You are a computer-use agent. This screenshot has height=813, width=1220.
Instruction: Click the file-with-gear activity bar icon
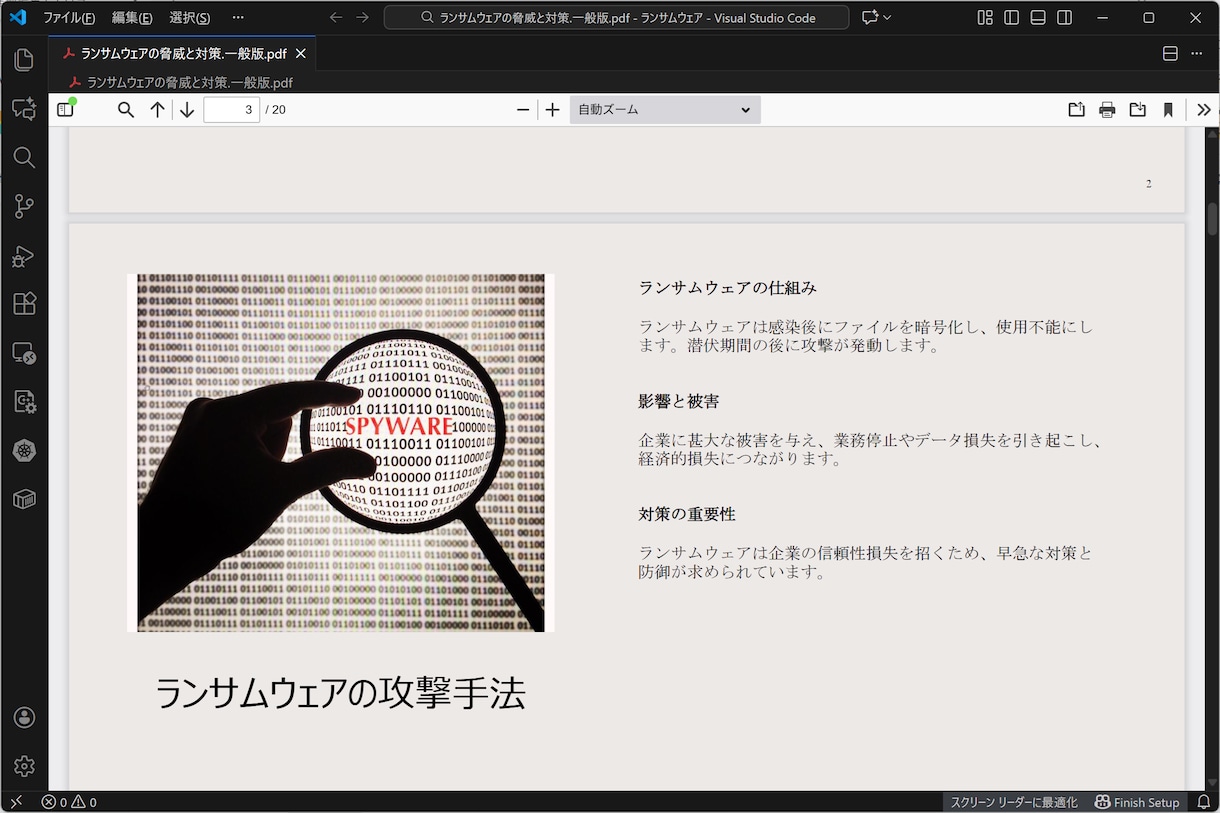pos(24,401)
